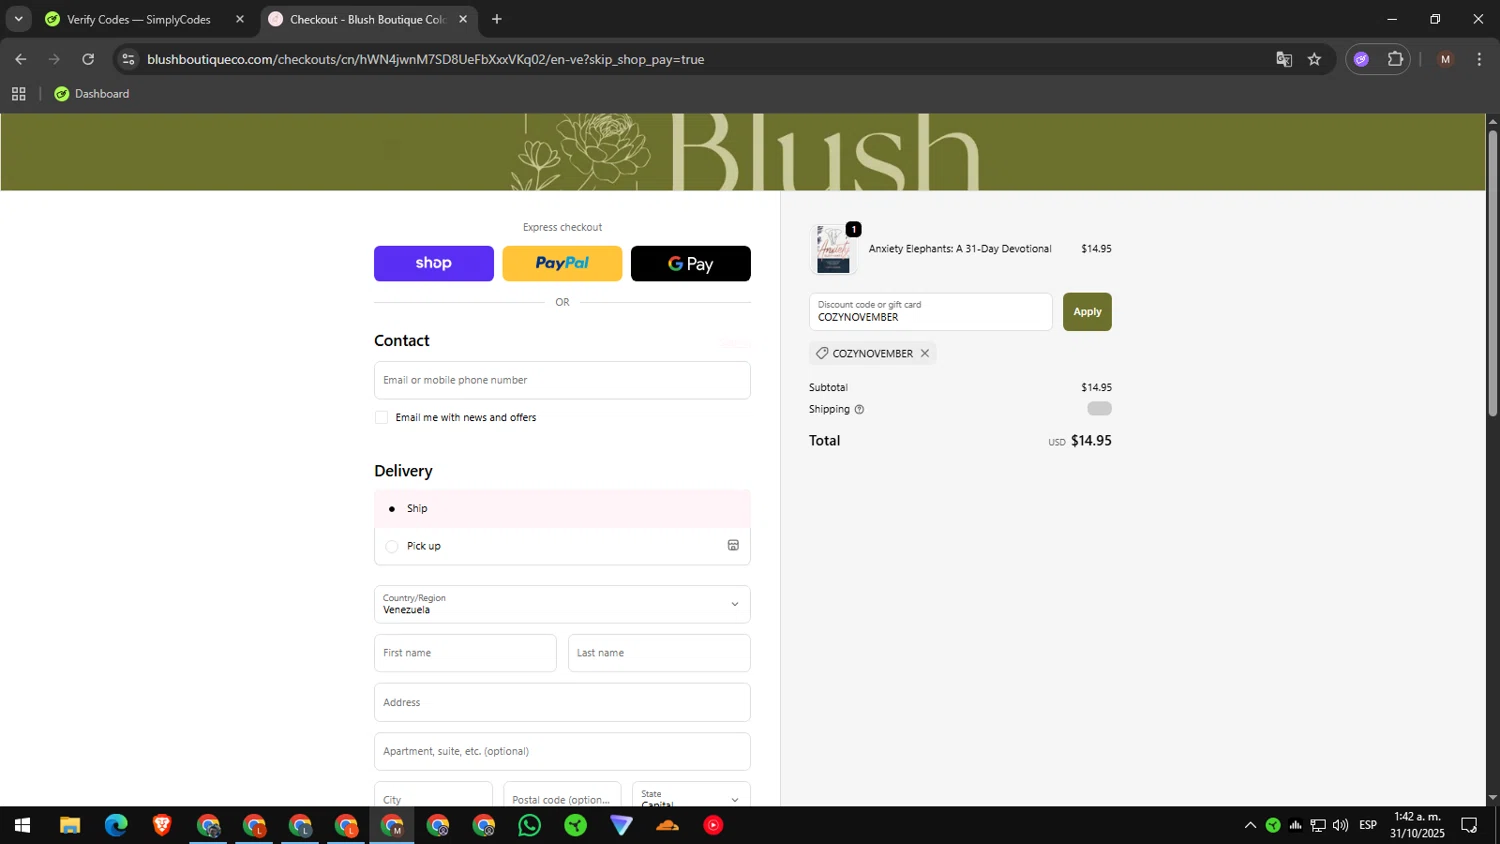Image resolution: width=1500 pixels, height=844 pixels.
Task: Open WhatsApp from the taskbar
Action: tap(530, 825)
